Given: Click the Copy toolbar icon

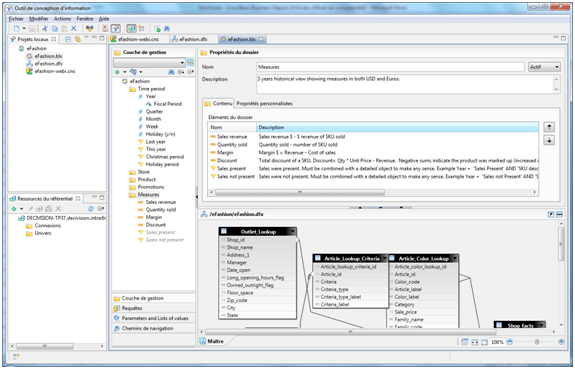Looking at the screenshot, I should click(55, 28).
